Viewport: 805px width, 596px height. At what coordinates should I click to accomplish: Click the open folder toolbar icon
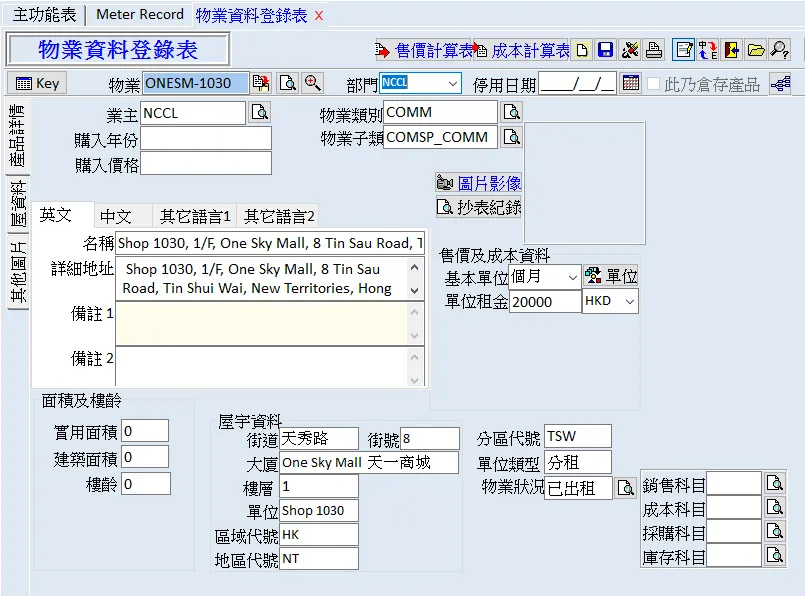point(756,50)
